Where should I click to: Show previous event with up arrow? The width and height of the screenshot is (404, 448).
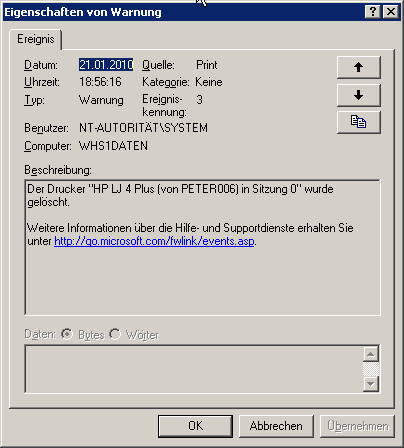359,67
